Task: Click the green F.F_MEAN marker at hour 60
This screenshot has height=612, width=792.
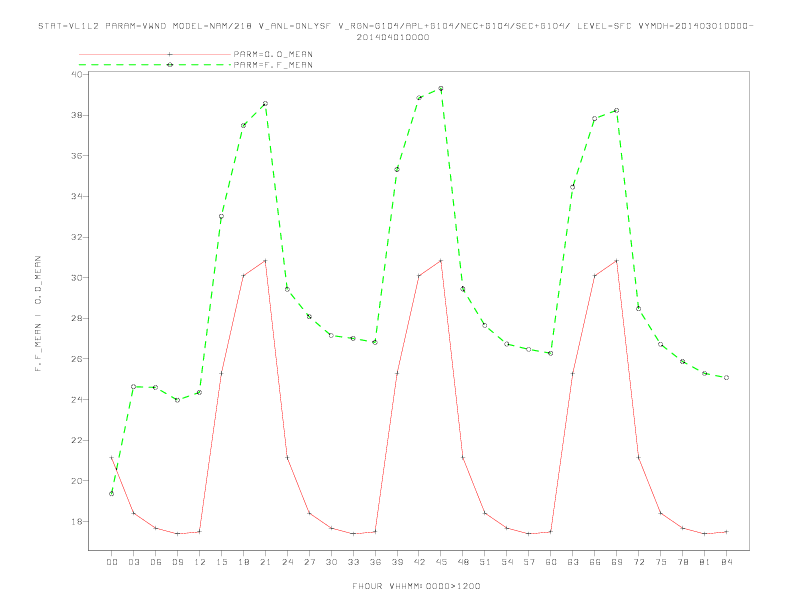Action: point(551,353)
